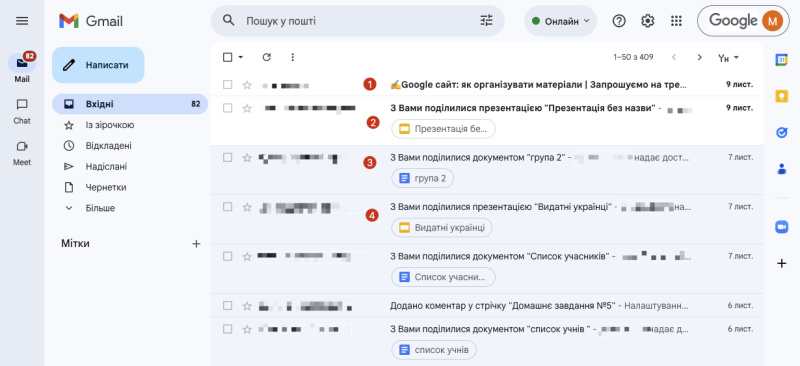This screenshot has width=800, height=366.
Task: Refresh the inbox list
Action: pos(266,57)
